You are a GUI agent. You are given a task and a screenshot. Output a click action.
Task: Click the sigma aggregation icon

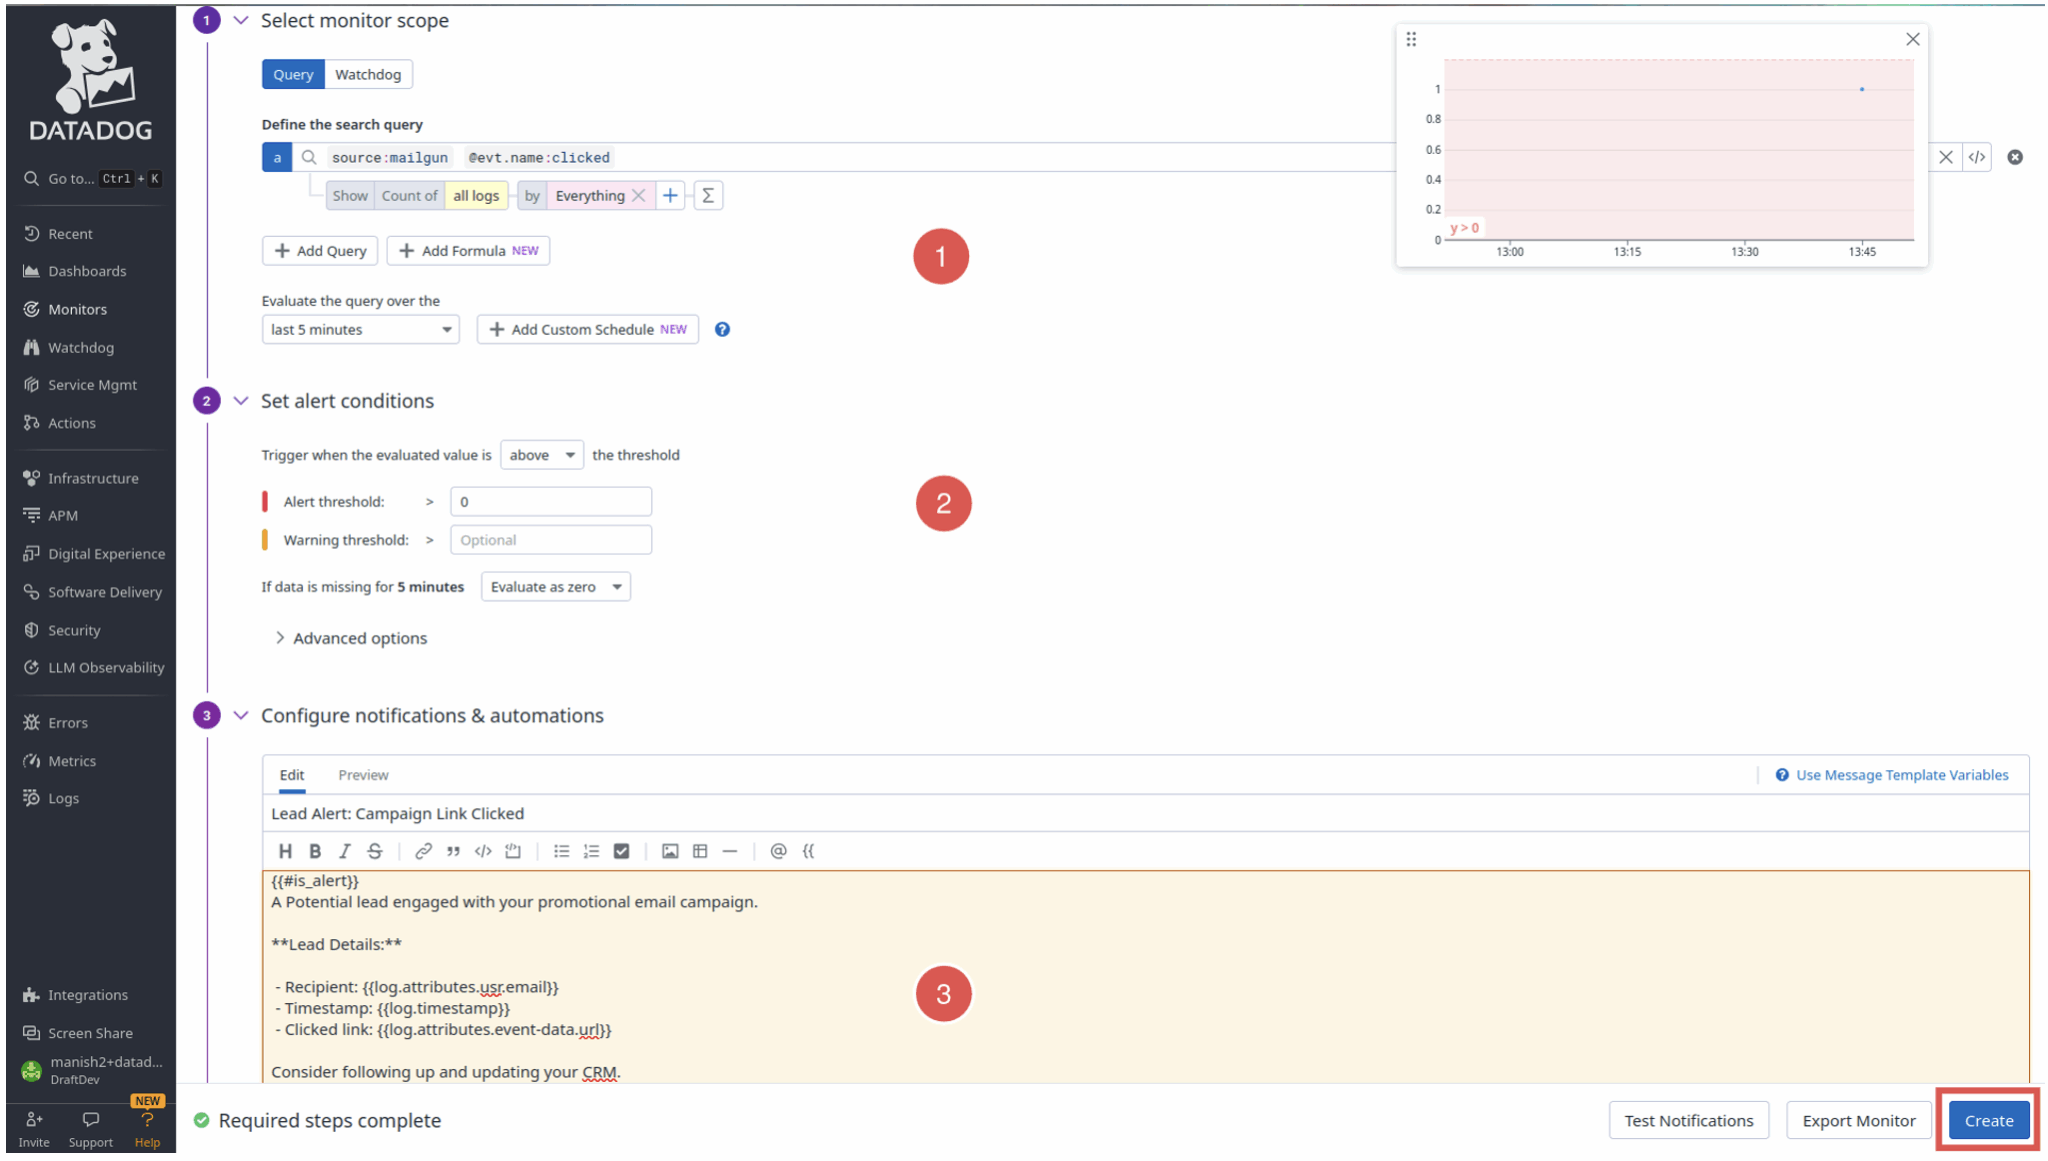click(x=708, y=195)
